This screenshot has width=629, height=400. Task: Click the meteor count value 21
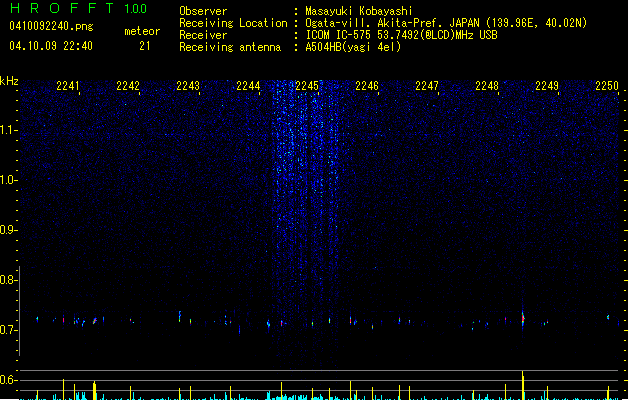[144, 46]
